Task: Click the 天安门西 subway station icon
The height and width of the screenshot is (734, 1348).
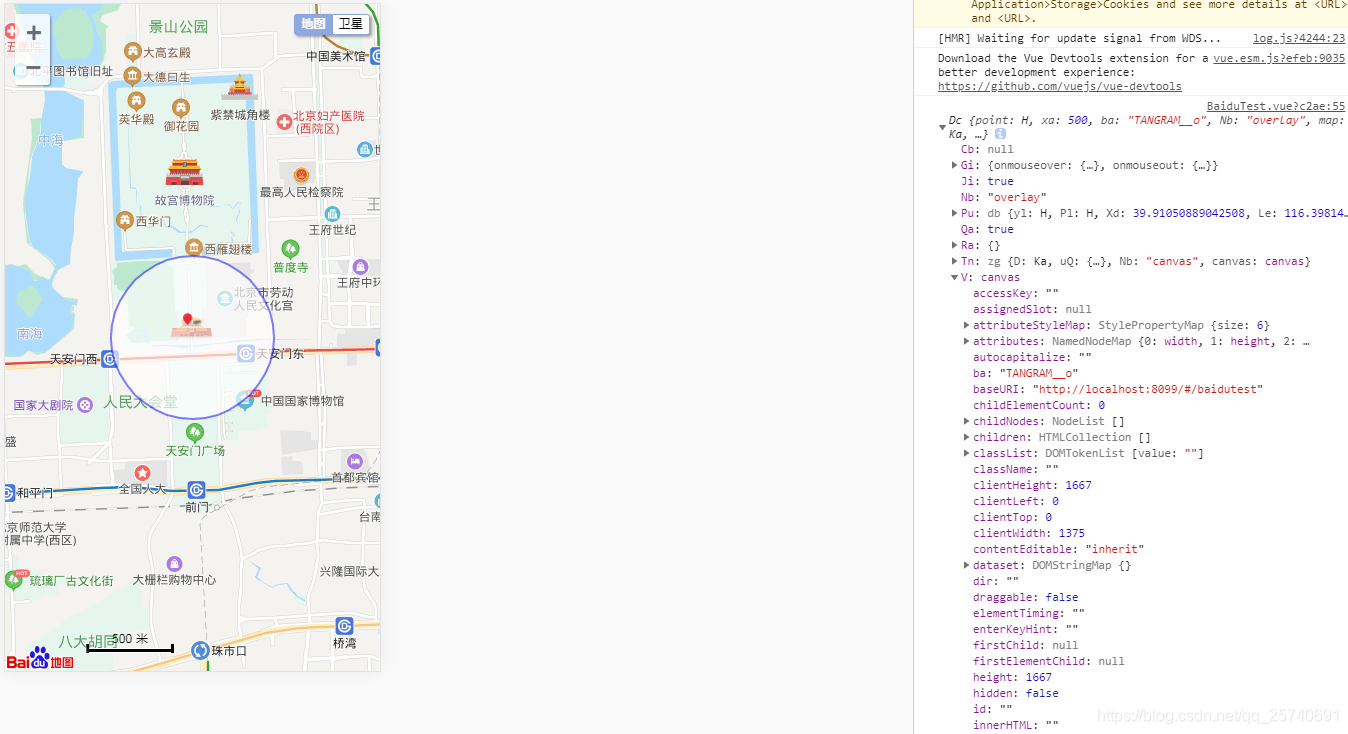Action: 110,358
